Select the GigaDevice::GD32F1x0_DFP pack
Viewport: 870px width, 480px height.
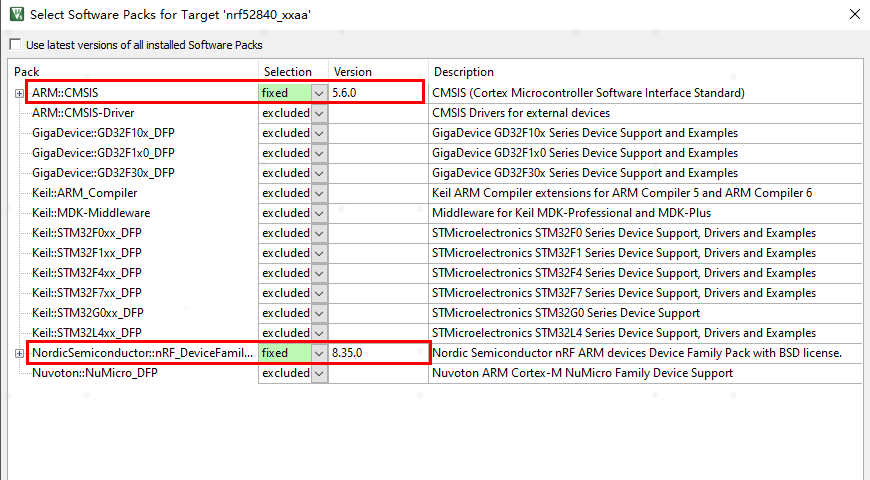tap(103, 153)
